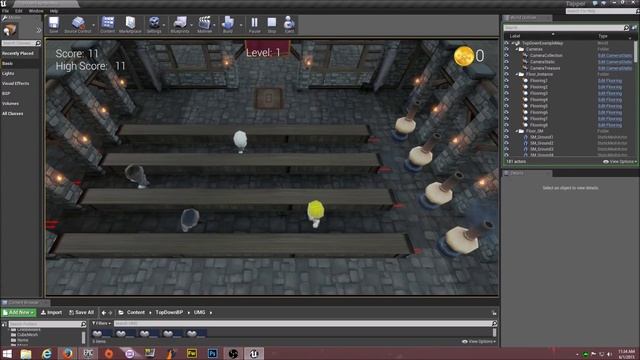Open Matinee dropdown arrow

click(214, 25)
